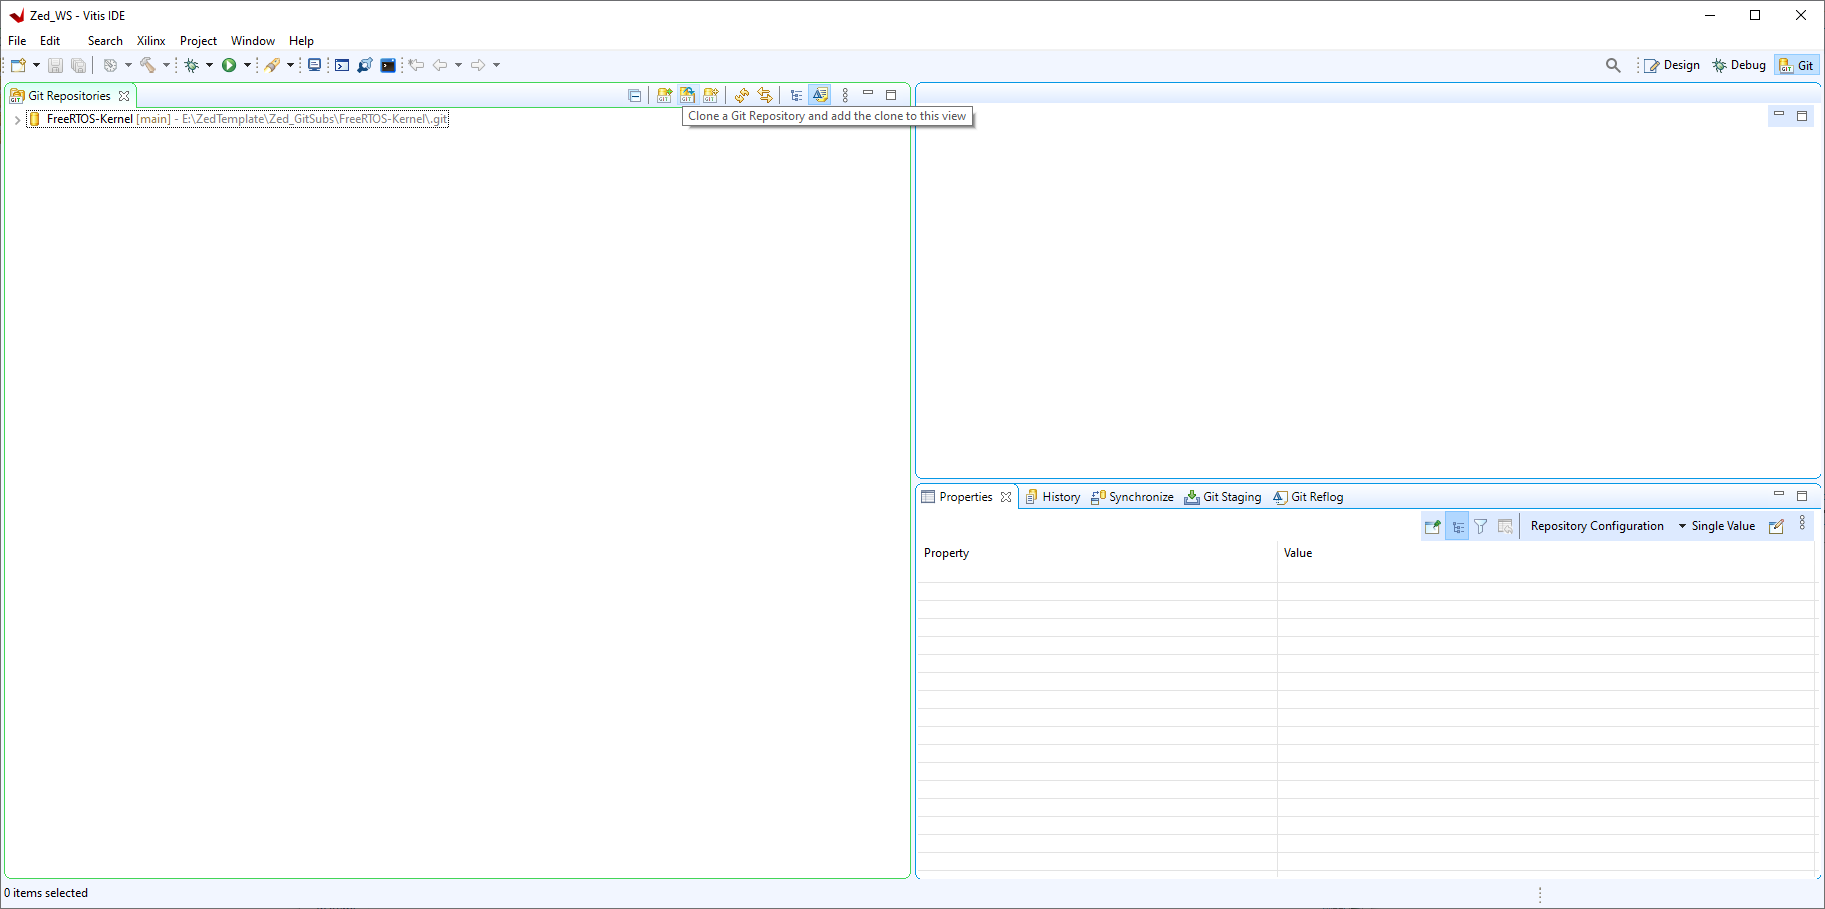Click the Single Value mode button
1825x909 pixels.
coord(1723,526)
